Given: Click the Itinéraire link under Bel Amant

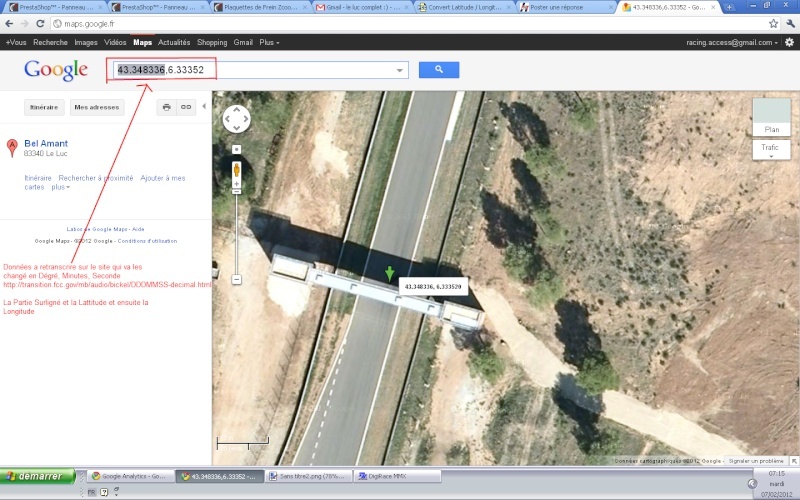Looking at the screenshot, I should [x=38, y=178].
